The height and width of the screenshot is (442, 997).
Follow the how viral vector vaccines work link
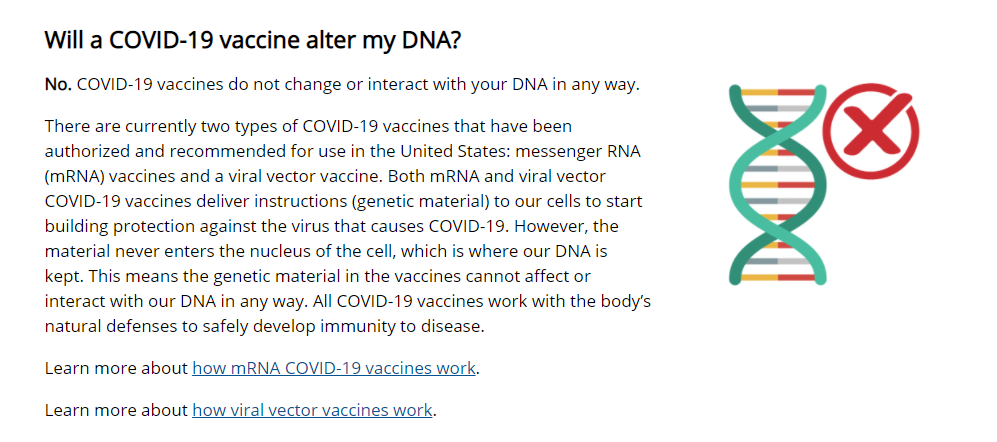(x=312, y=410)
